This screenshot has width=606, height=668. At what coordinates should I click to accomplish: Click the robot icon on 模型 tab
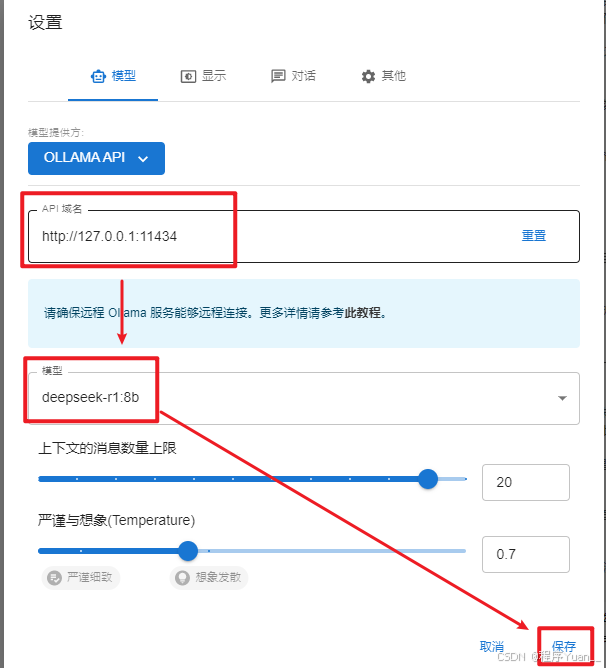[x=98, y=77]
